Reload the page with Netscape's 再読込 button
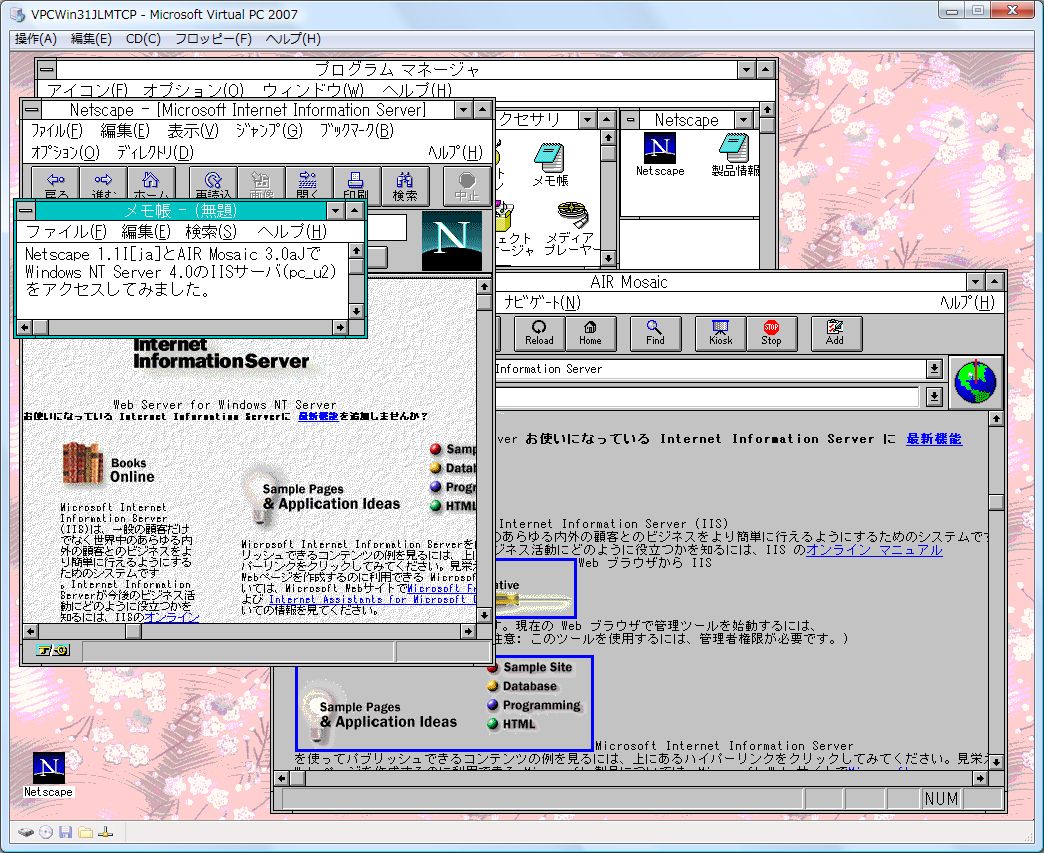The image size is (1044, 853). pyautogui.click(x=213, y=184)
